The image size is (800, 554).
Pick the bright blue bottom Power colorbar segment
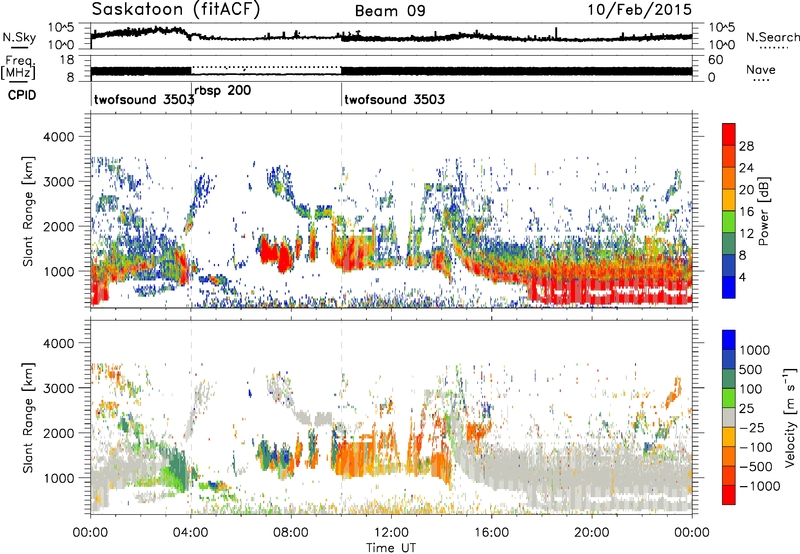tap(729, 288)
